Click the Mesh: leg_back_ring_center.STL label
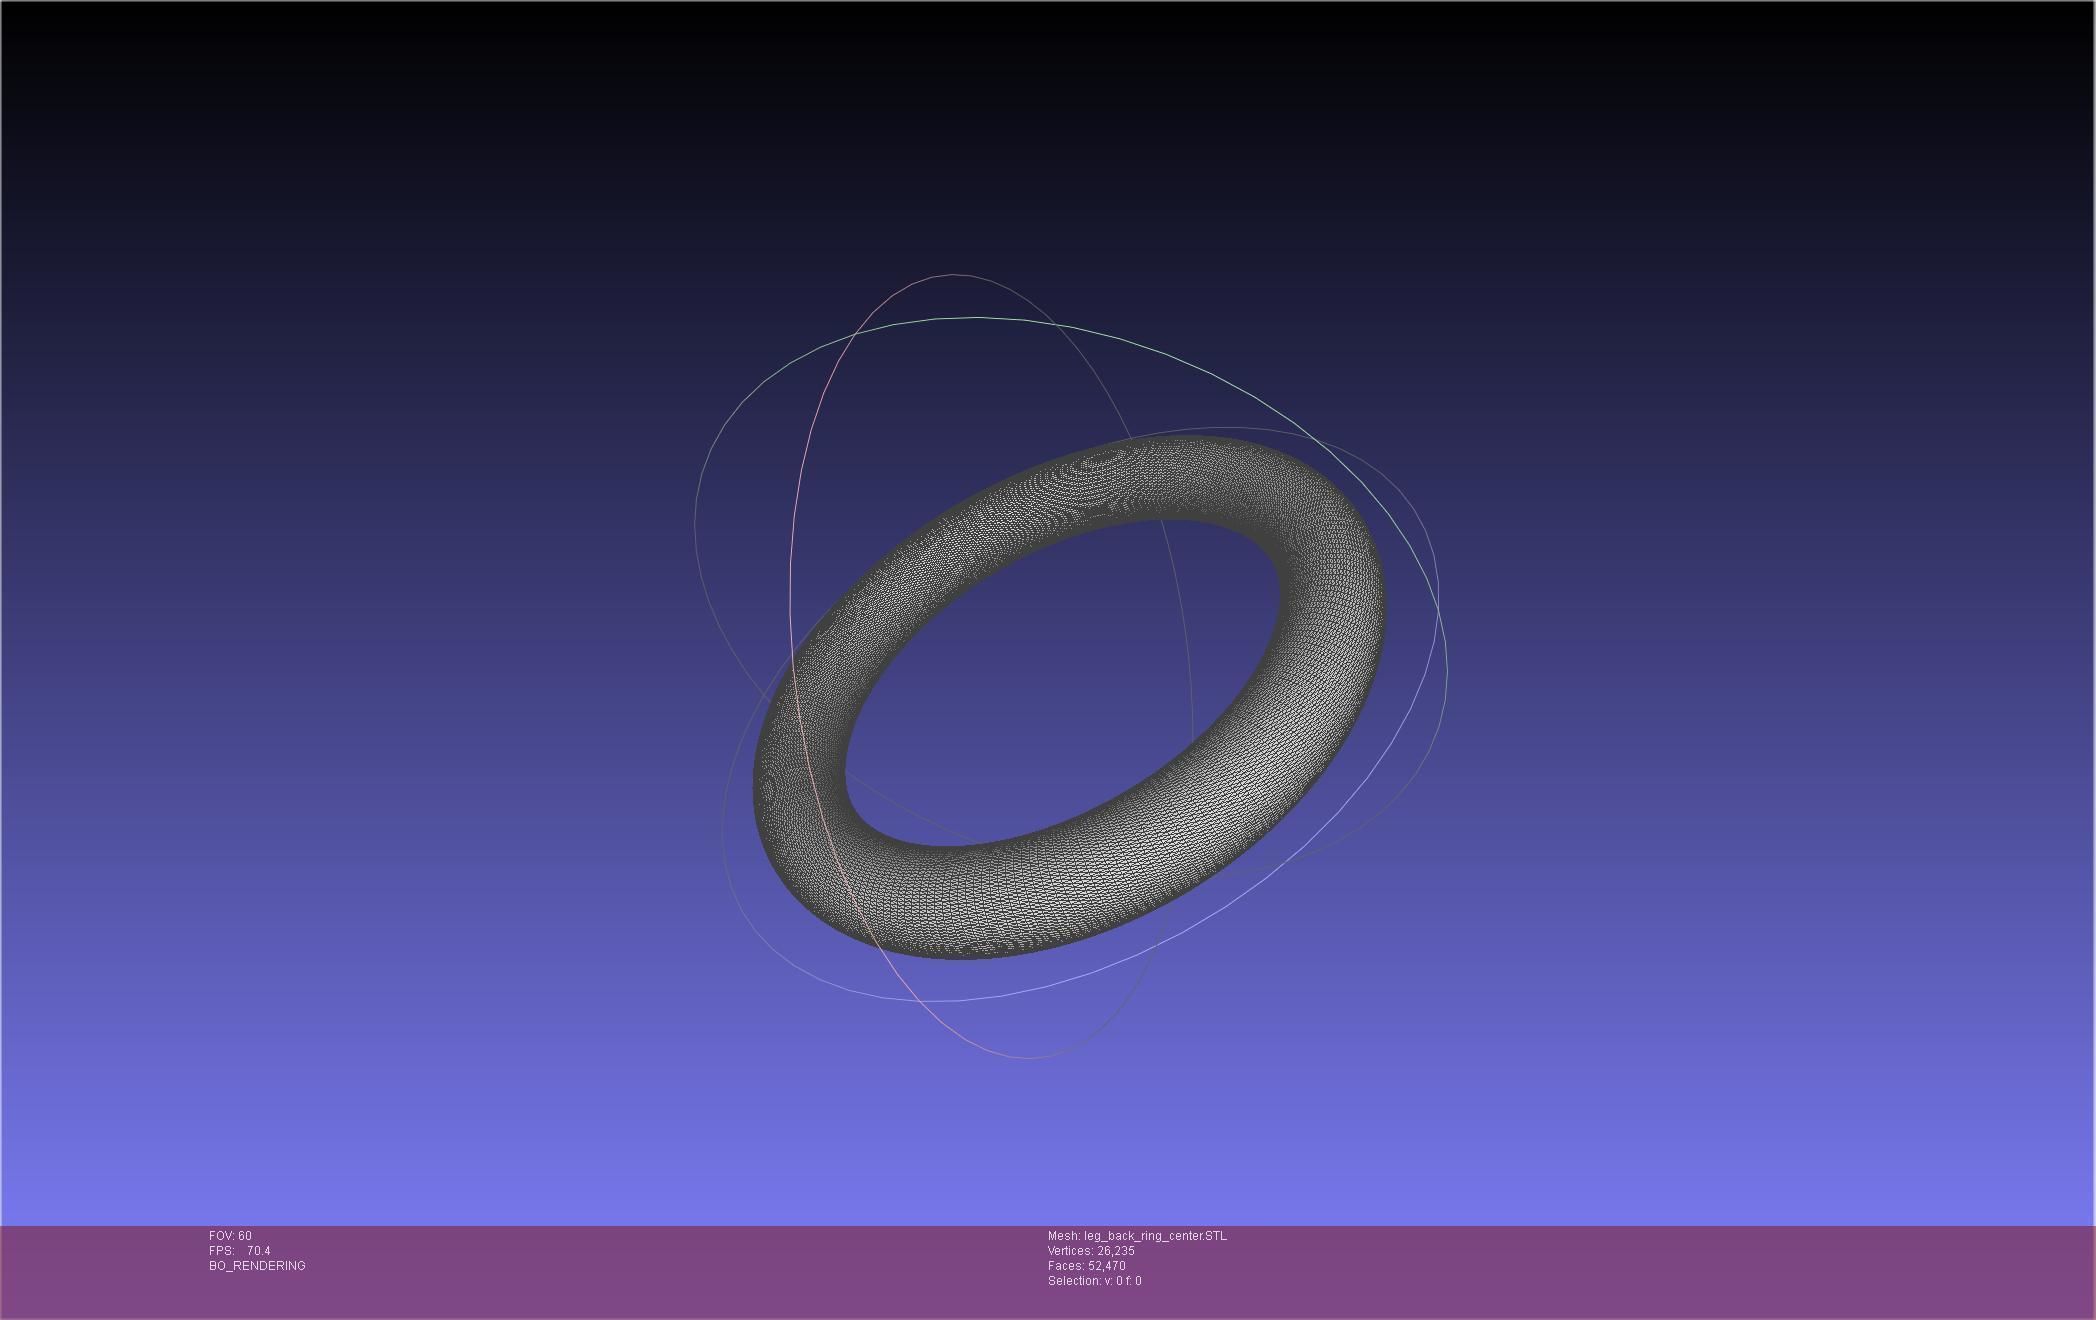 click(1137, 1236)
